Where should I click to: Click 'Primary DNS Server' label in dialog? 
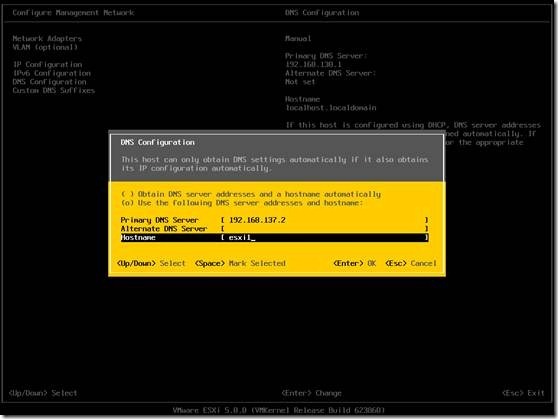pos(159,220)
